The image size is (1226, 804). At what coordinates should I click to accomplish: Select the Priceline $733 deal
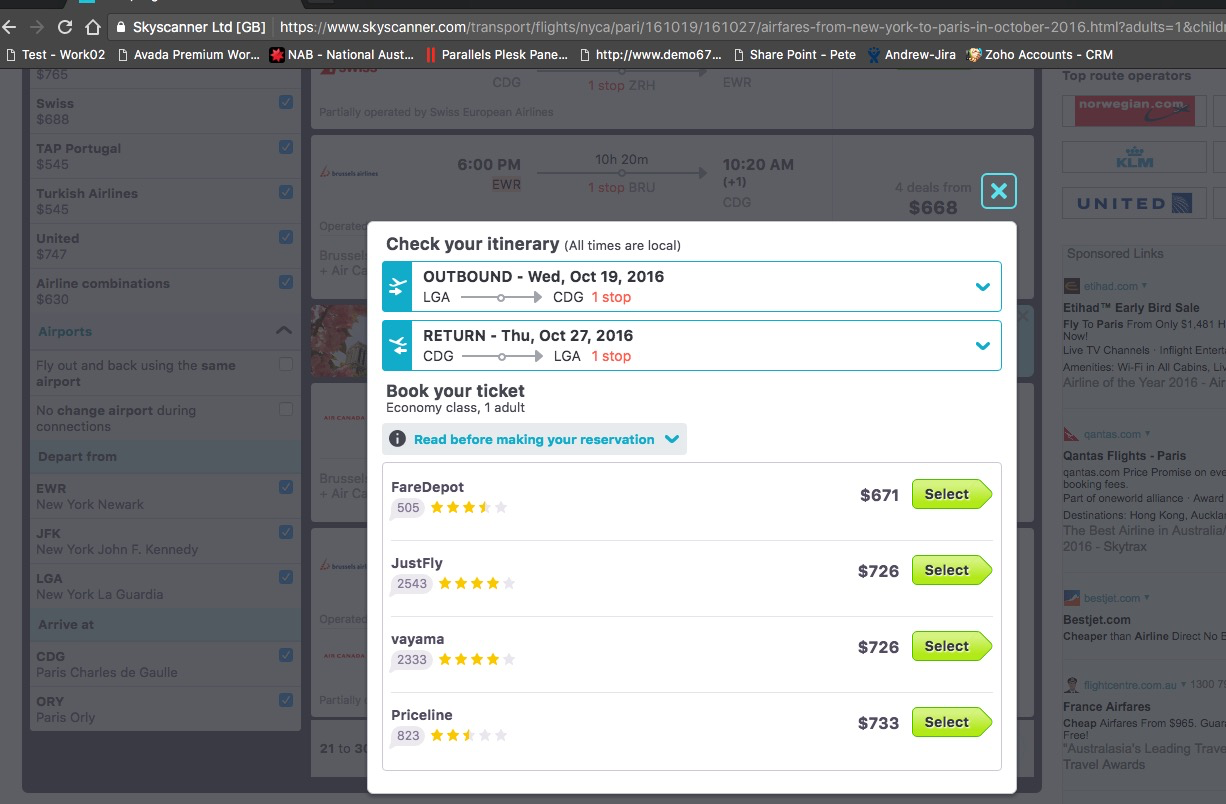951,722
